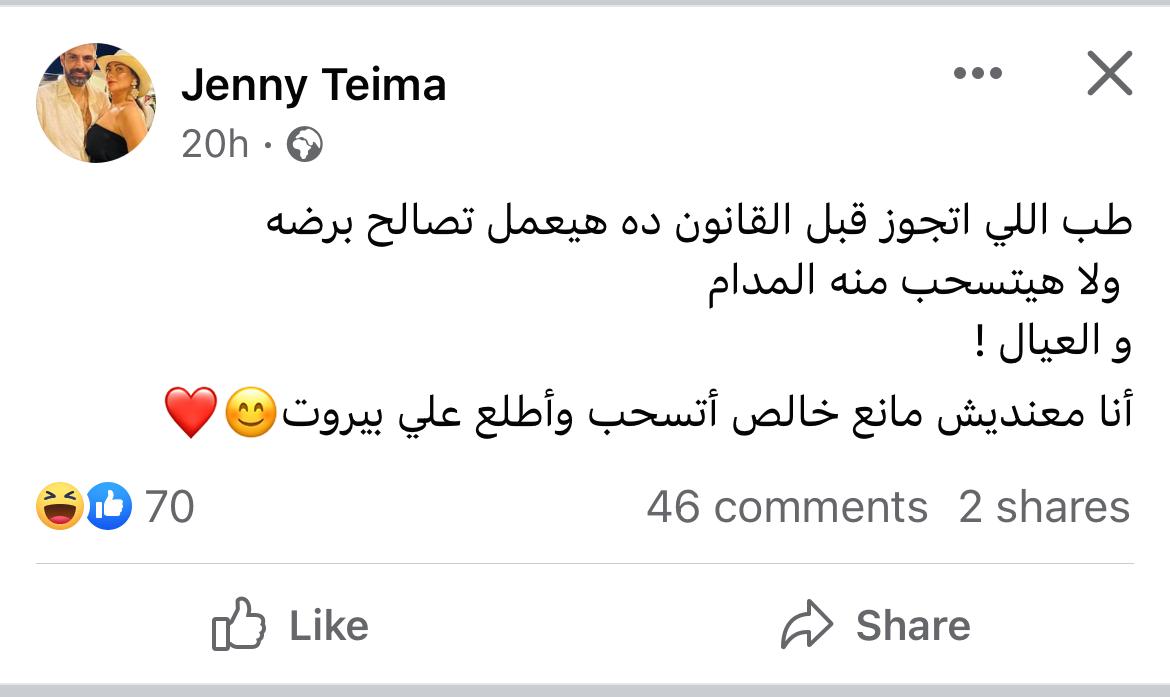Viewport: 1170px width, 697px height.
Task: Click the public globe privacy icon
Action: (x=304, y=147)
